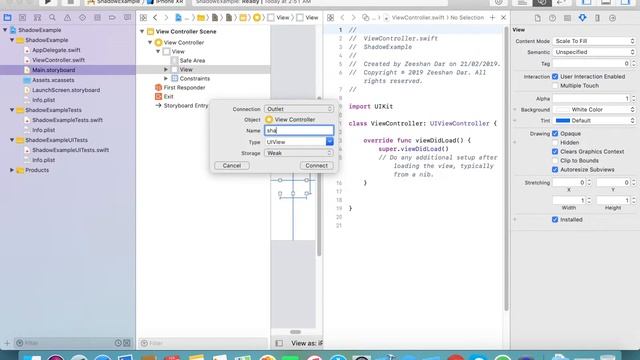This screenshot has width=640, height=360.
Task: Open the Content Mode dropdown
Action: pyautogui.click(x=594, y=41)
